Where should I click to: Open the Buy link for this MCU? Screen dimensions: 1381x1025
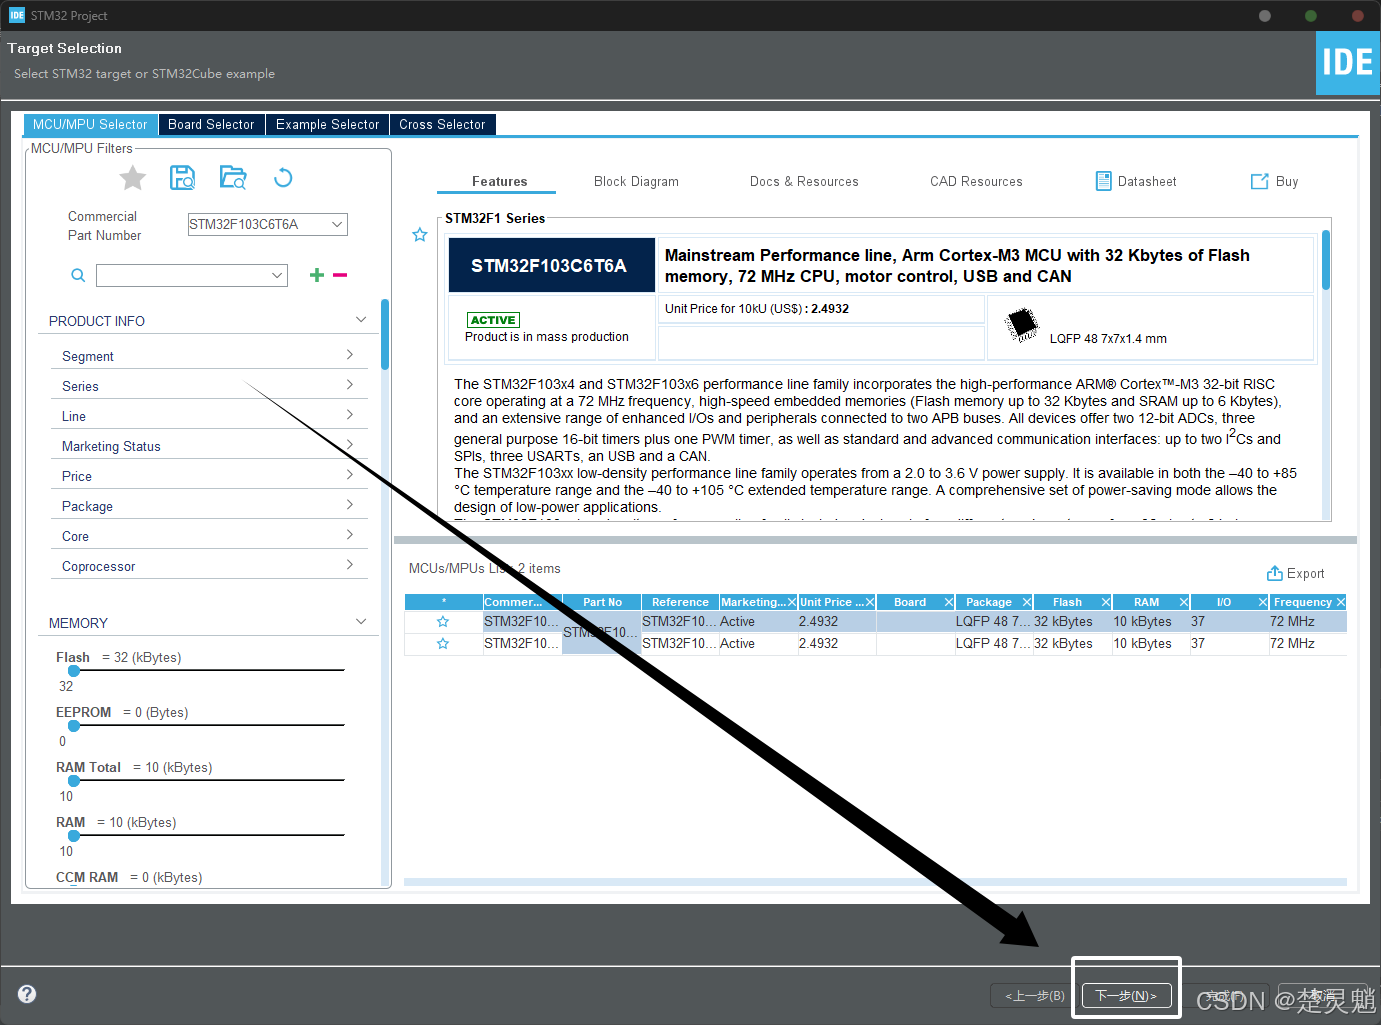tap(1274, 181)
